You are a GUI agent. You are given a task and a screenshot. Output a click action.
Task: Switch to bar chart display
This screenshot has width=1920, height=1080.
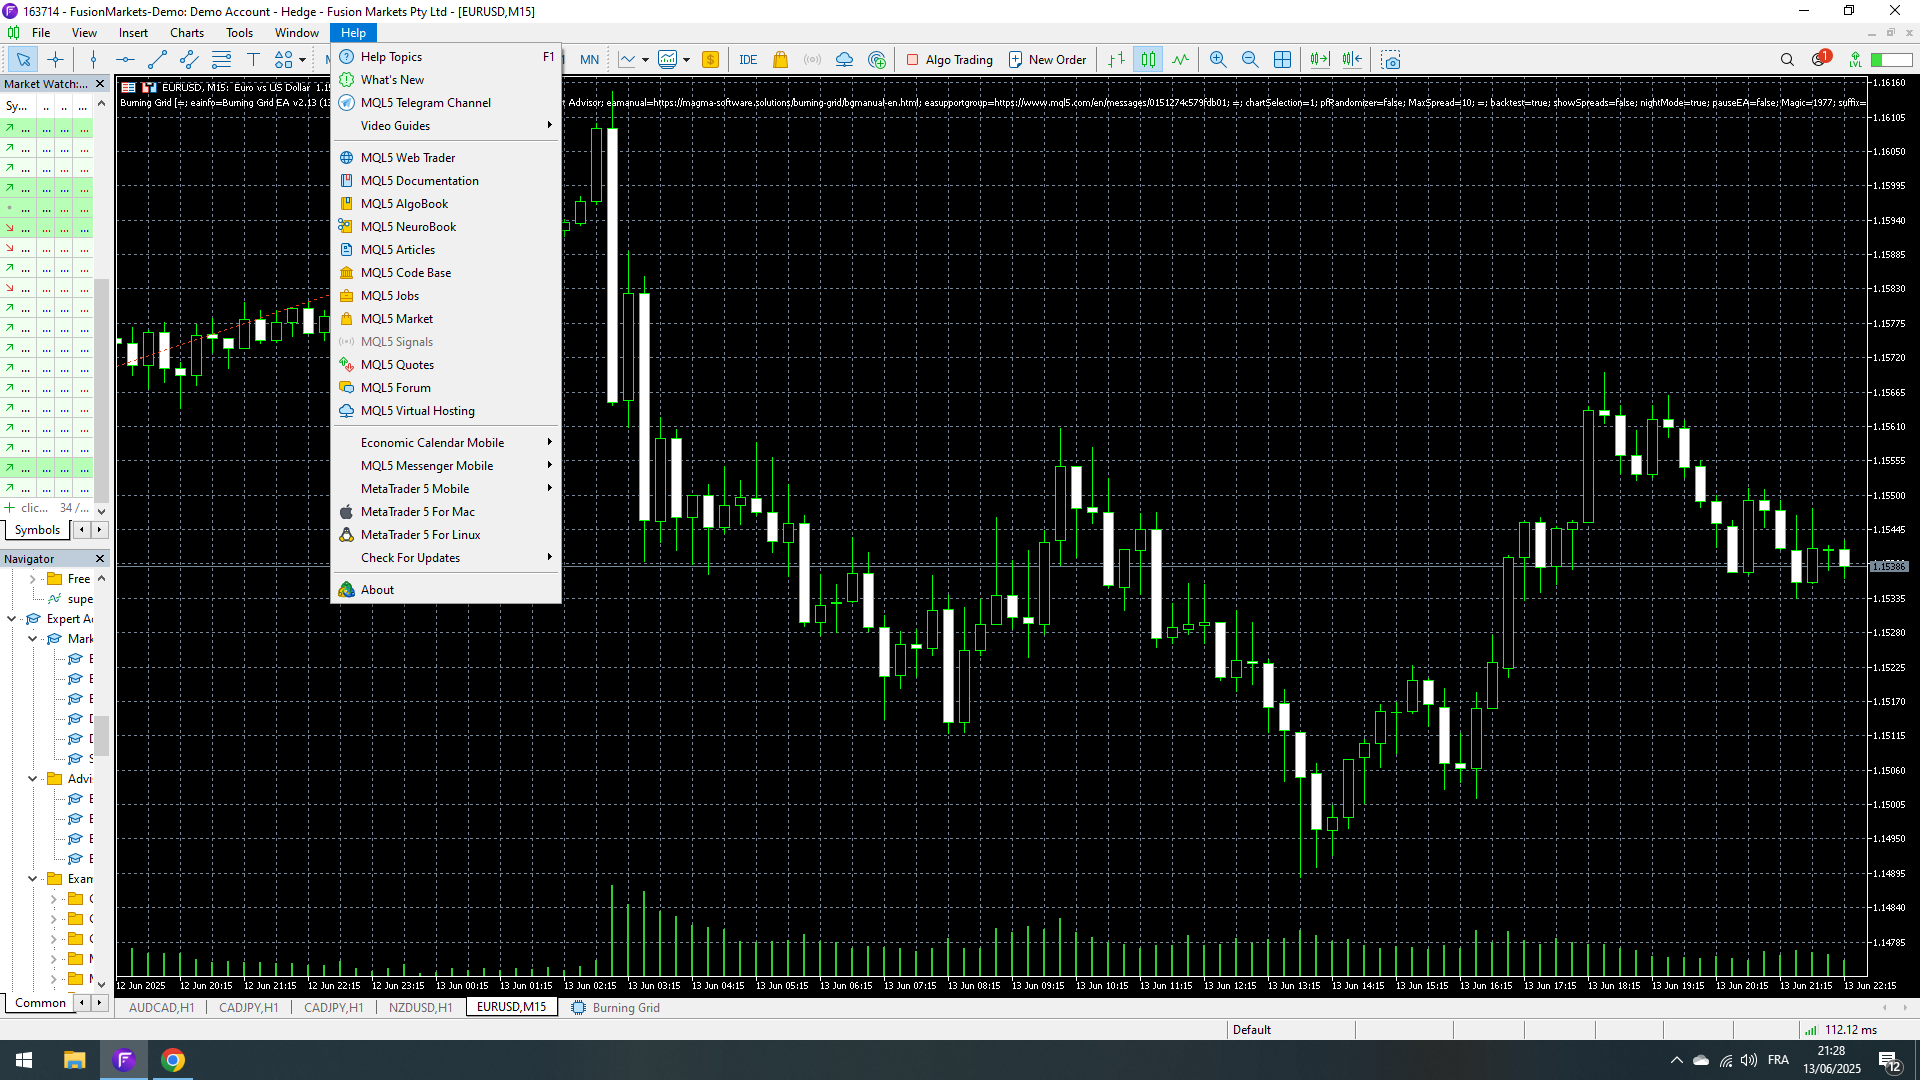point(1117,60)
